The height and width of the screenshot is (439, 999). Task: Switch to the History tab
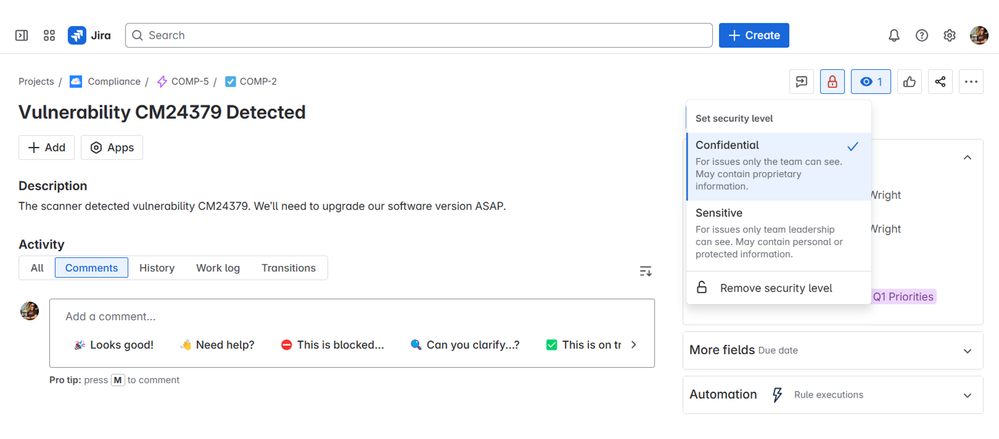[157, 268]
